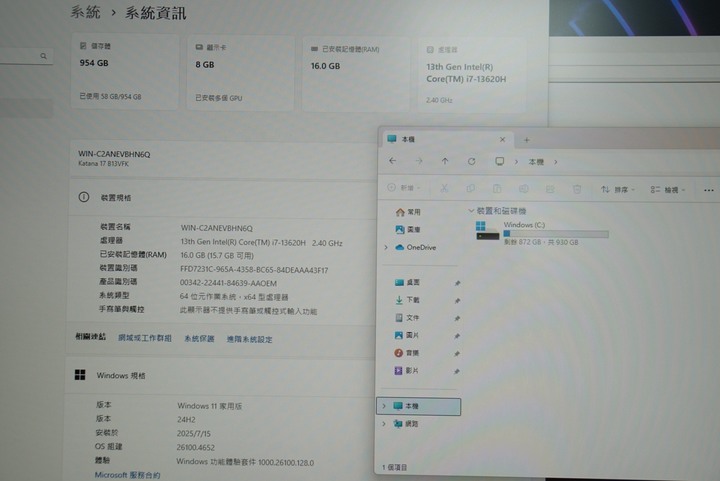The image size is (720, 481).
Task: Close the 本機 tab
Action: tap(502, 140)
